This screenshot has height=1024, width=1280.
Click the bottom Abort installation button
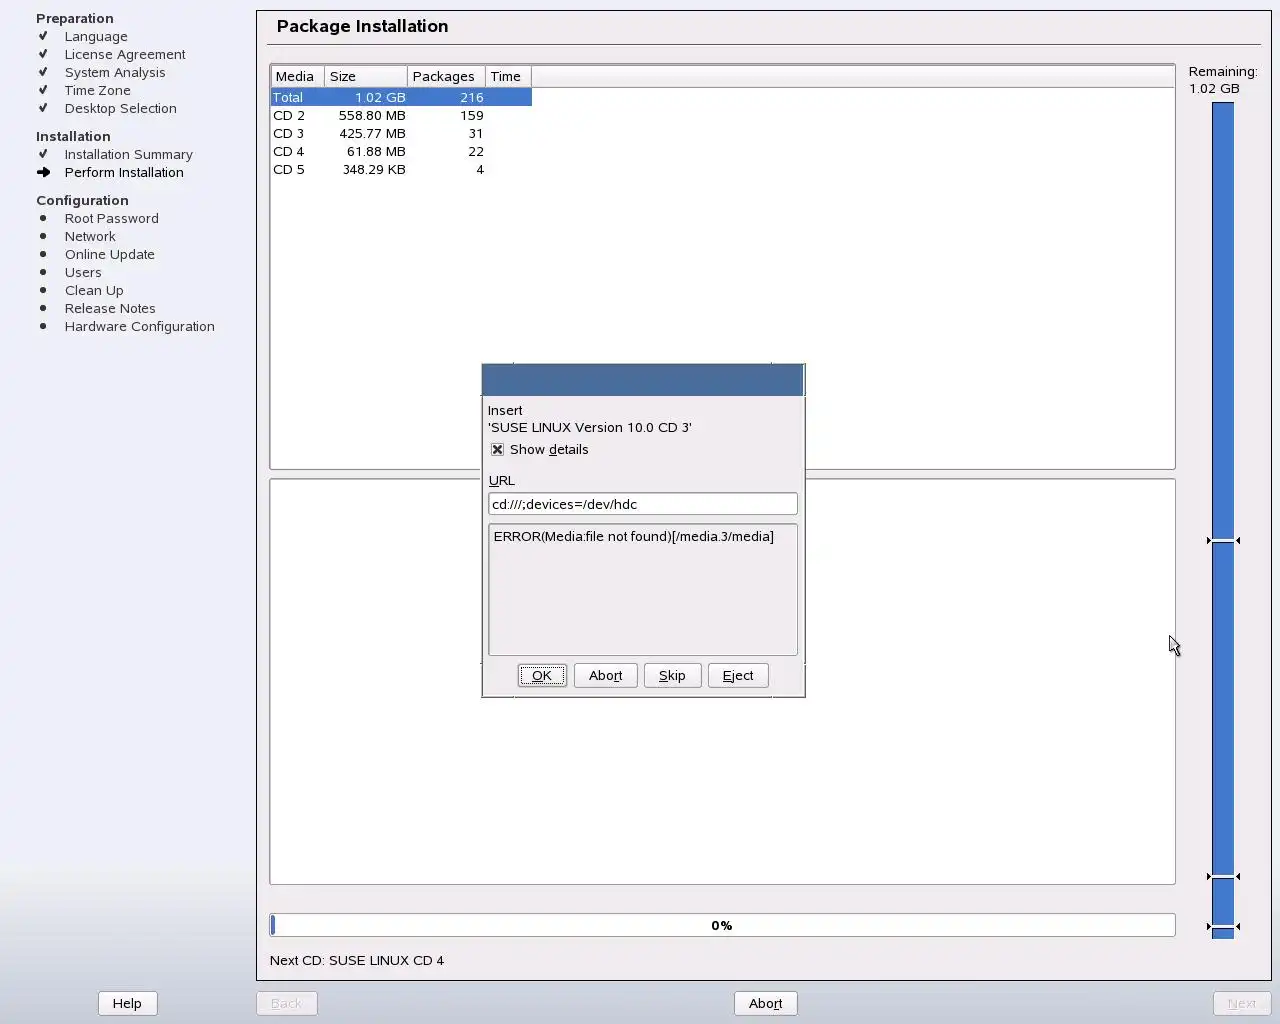(765, 1003)
